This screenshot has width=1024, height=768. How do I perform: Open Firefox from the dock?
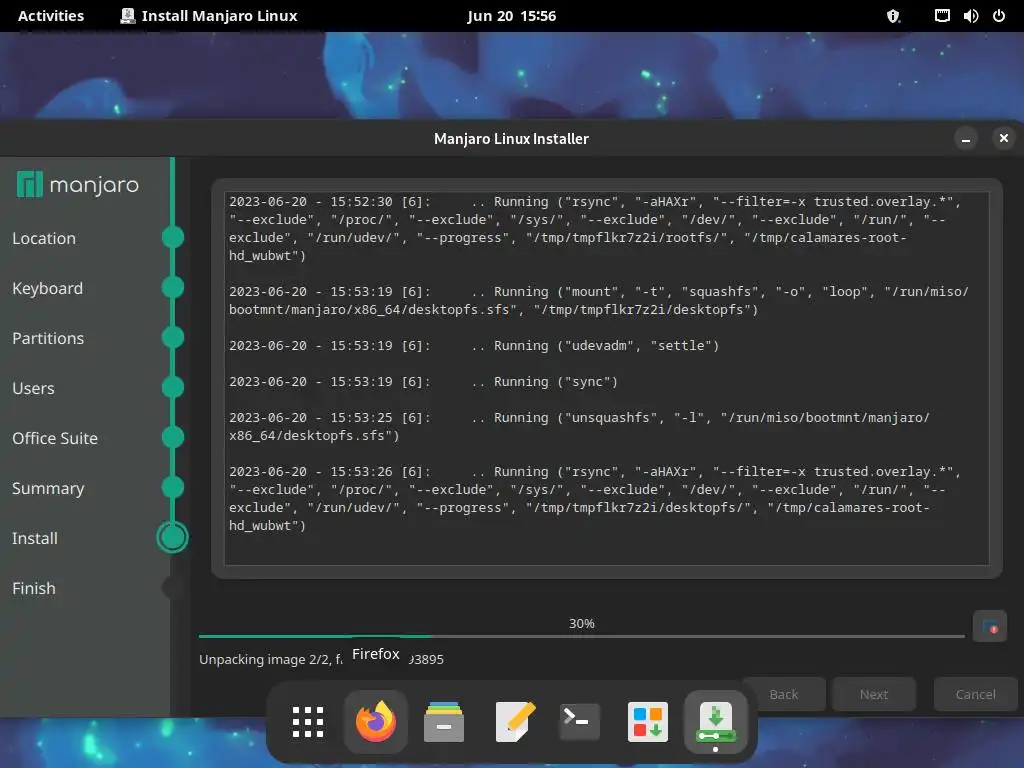tap(376, 722)
